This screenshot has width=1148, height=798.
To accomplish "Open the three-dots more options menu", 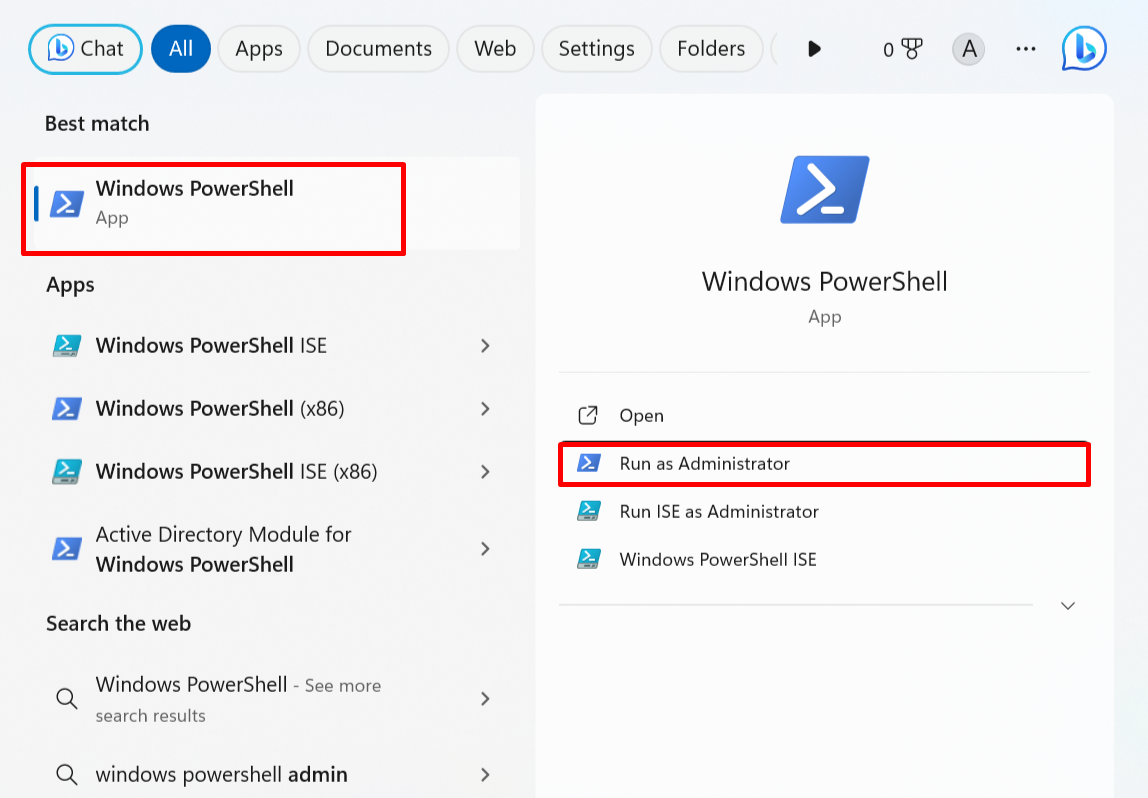I will pos(1026,49).
